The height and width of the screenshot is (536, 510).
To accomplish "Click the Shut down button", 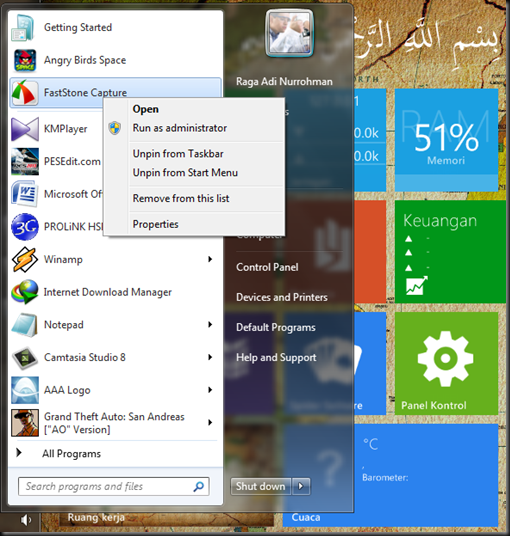I will (x=260, y=486).
